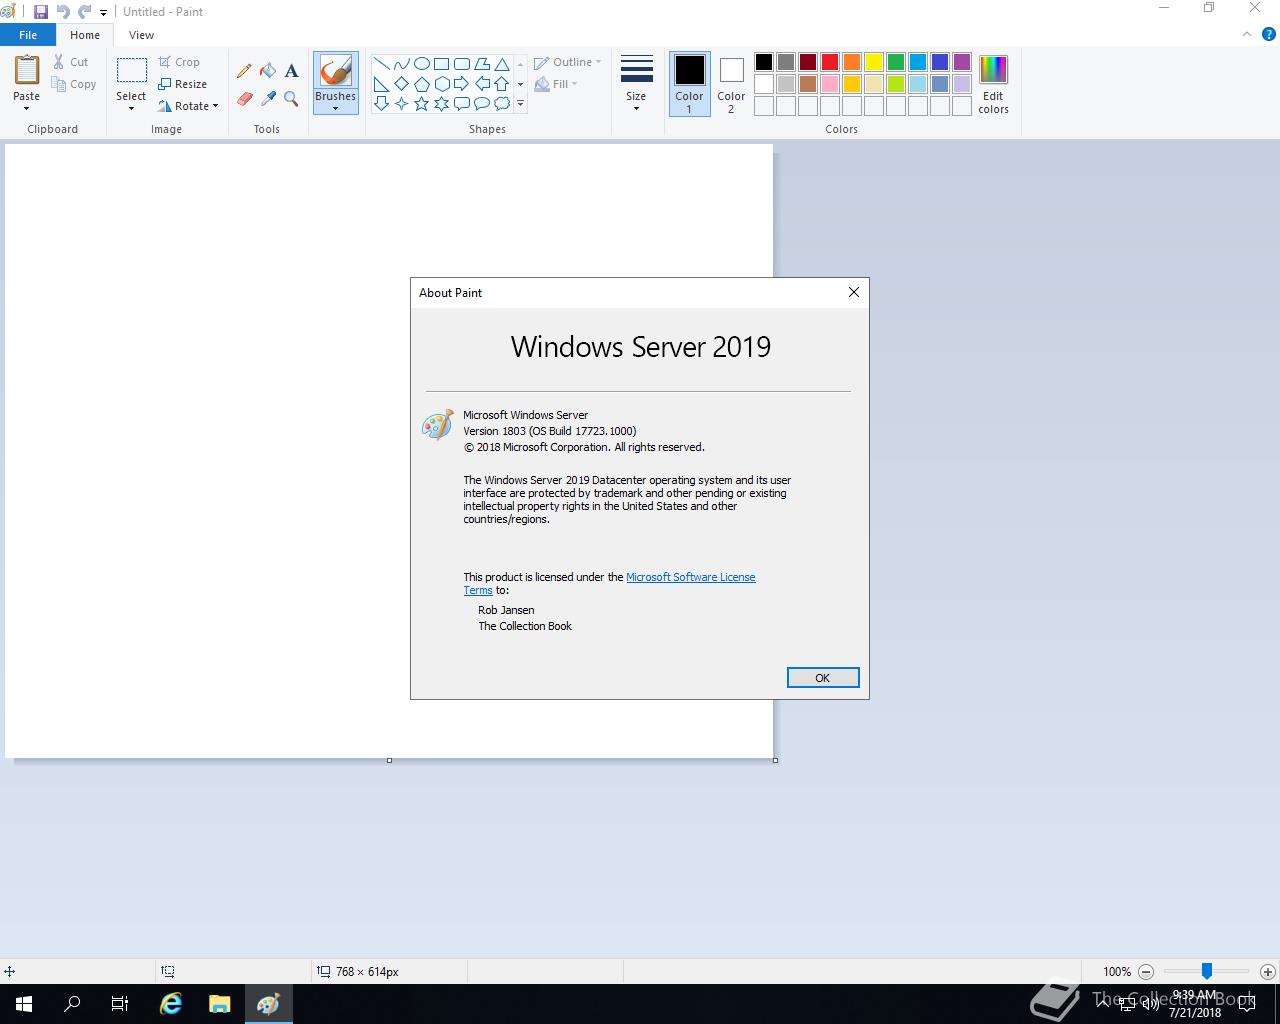Image resolution: width=1280 pixels, height=1024 pixels.
Task: Select the Magnifier tool
Action: [x=291, y=98]
